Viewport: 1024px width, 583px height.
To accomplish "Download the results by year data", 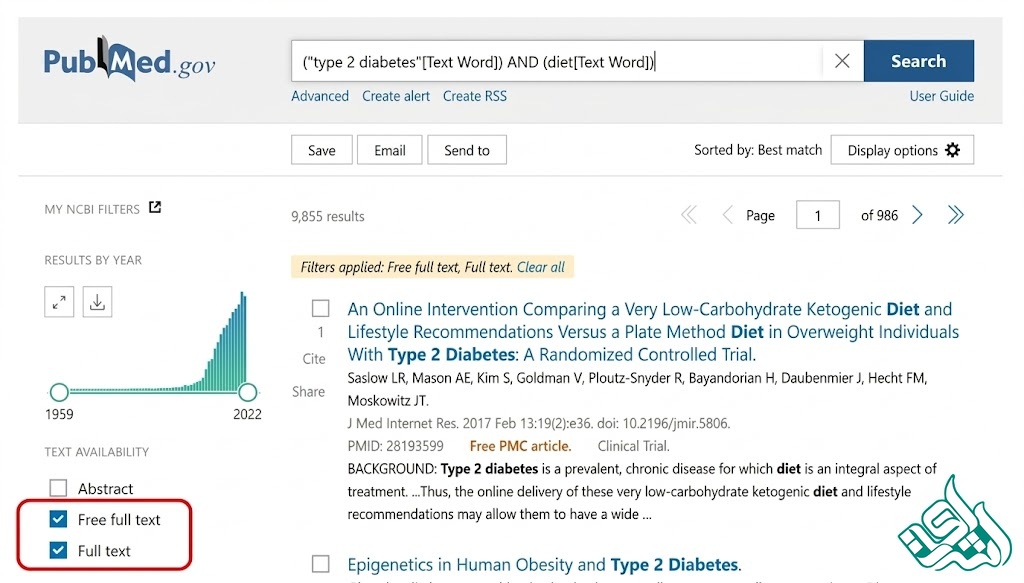I will tap(97, 302).
